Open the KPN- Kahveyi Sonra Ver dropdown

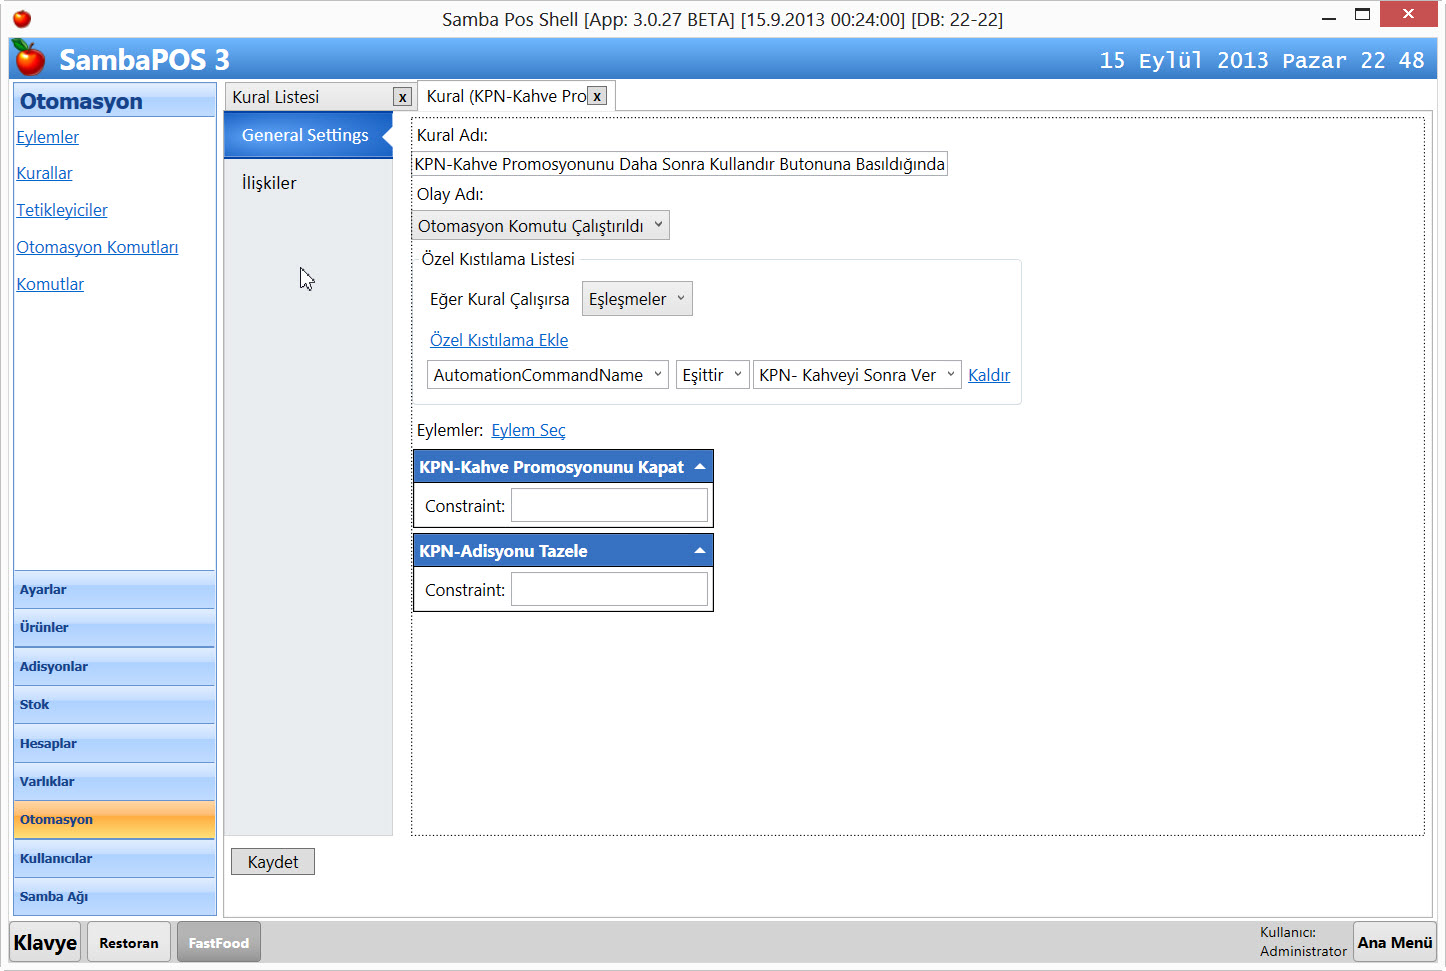point(857,375)
